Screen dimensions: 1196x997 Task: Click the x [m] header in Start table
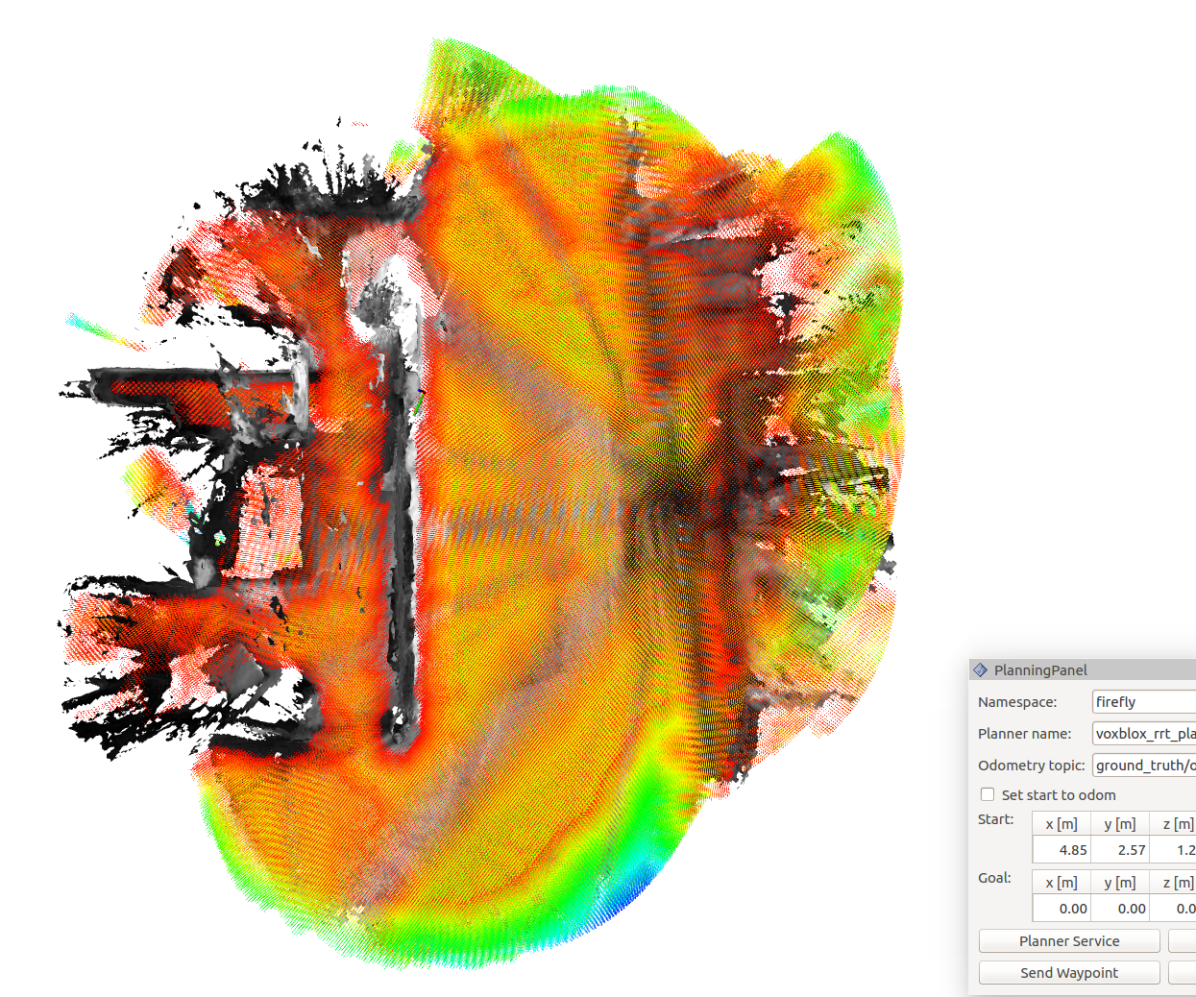point(1062,824)
